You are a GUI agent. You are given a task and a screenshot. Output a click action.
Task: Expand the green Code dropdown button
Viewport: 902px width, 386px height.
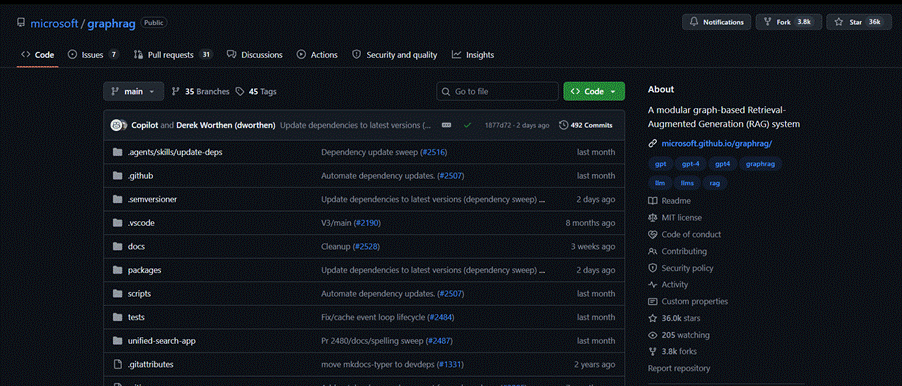pos(594,91)
